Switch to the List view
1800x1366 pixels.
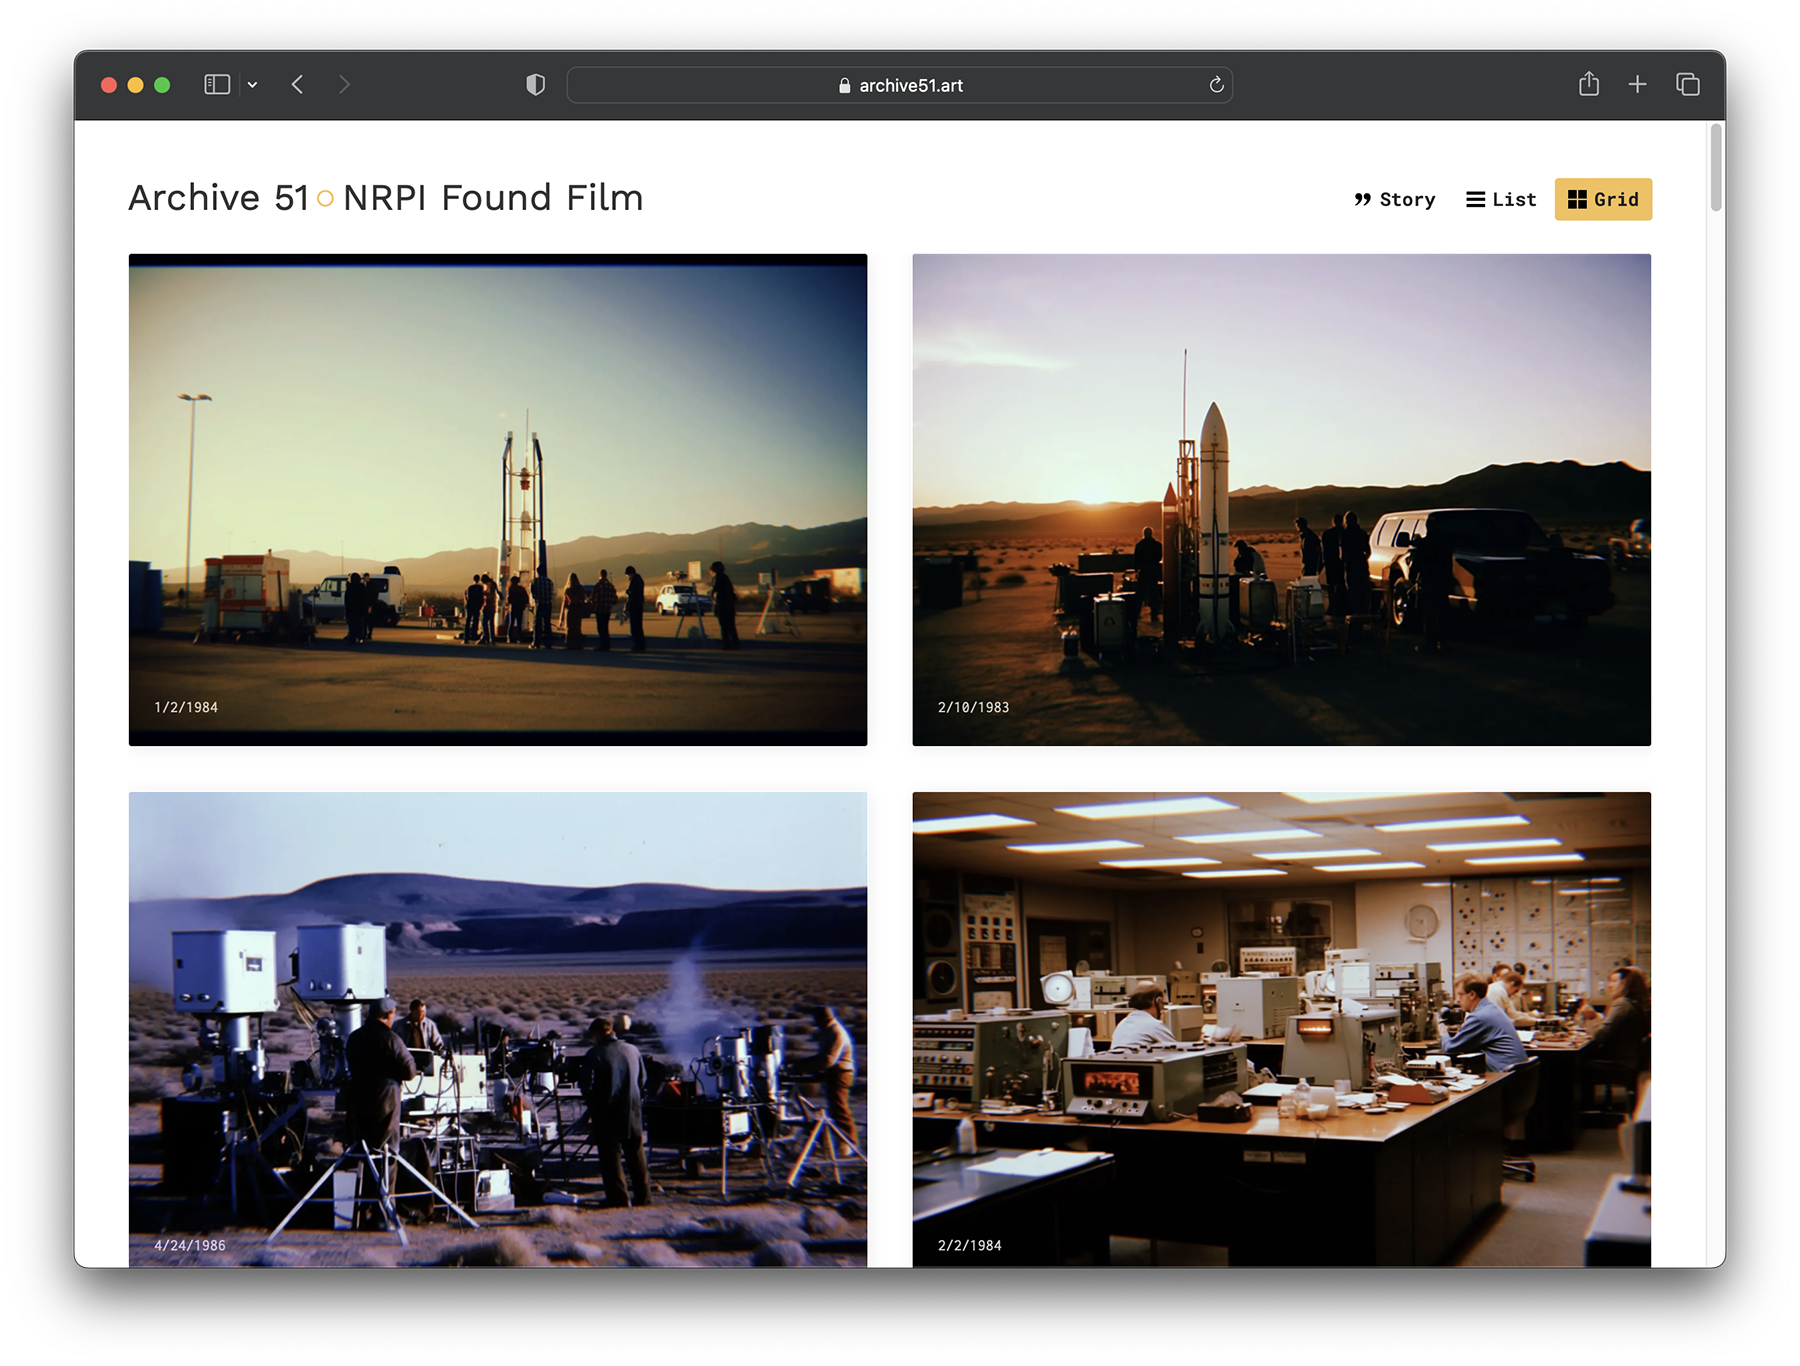coord(1501,200)
